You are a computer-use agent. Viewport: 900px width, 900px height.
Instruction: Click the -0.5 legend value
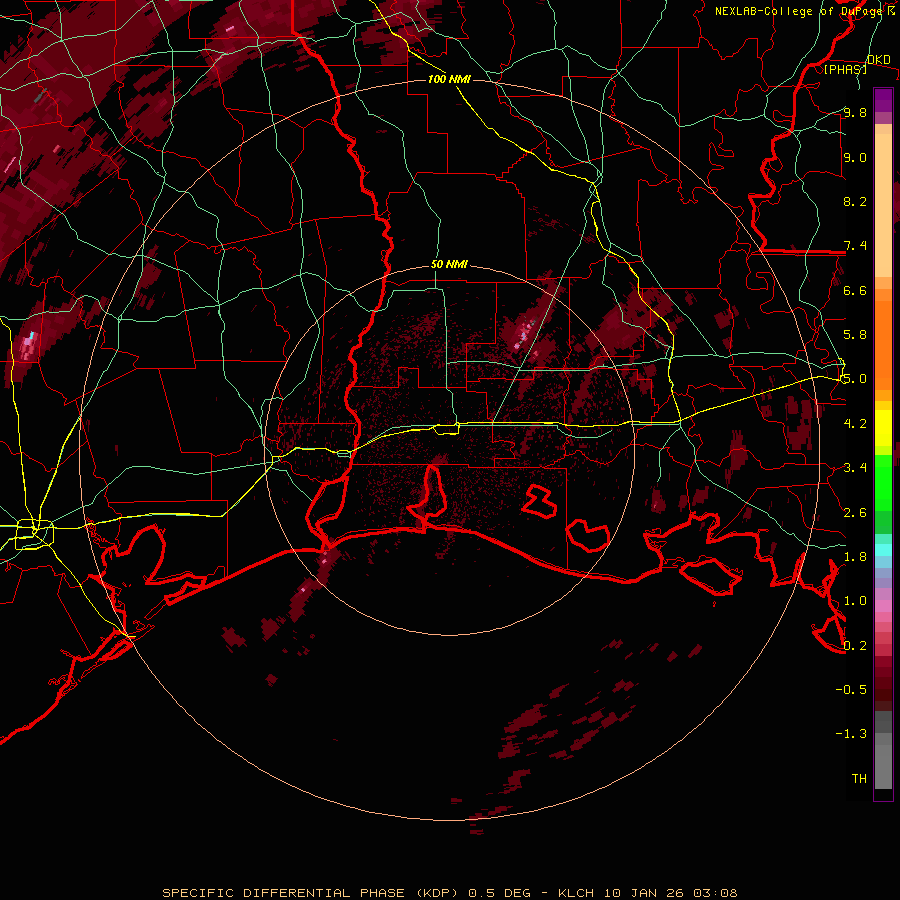pyautogui.click(x=851, y=690)
